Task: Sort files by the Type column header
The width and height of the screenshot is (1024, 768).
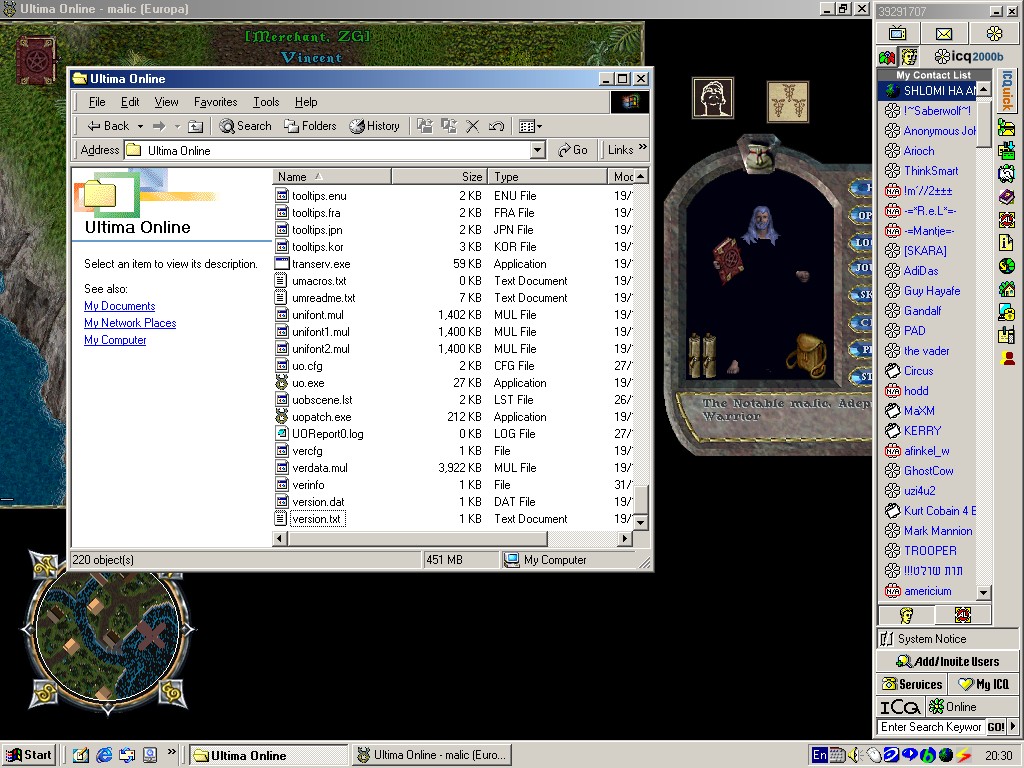Action: (x=546, y=176)
